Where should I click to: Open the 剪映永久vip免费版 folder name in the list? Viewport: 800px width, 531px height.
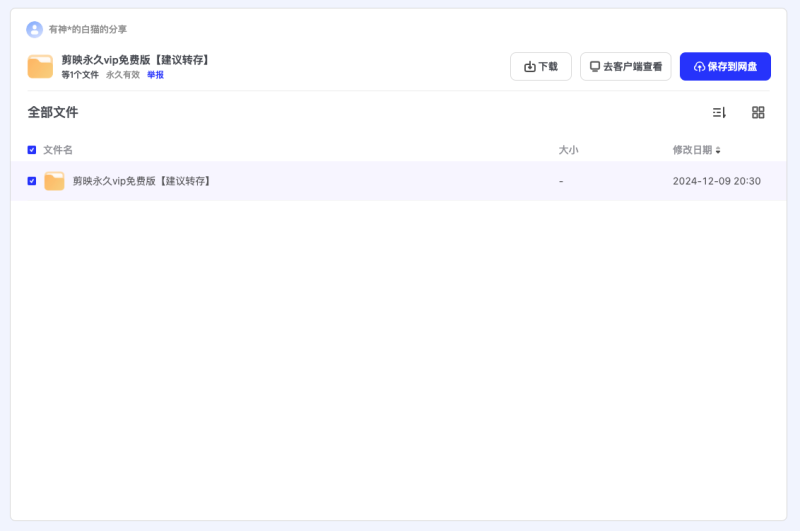pyautogui.click(x=141, y=181)
